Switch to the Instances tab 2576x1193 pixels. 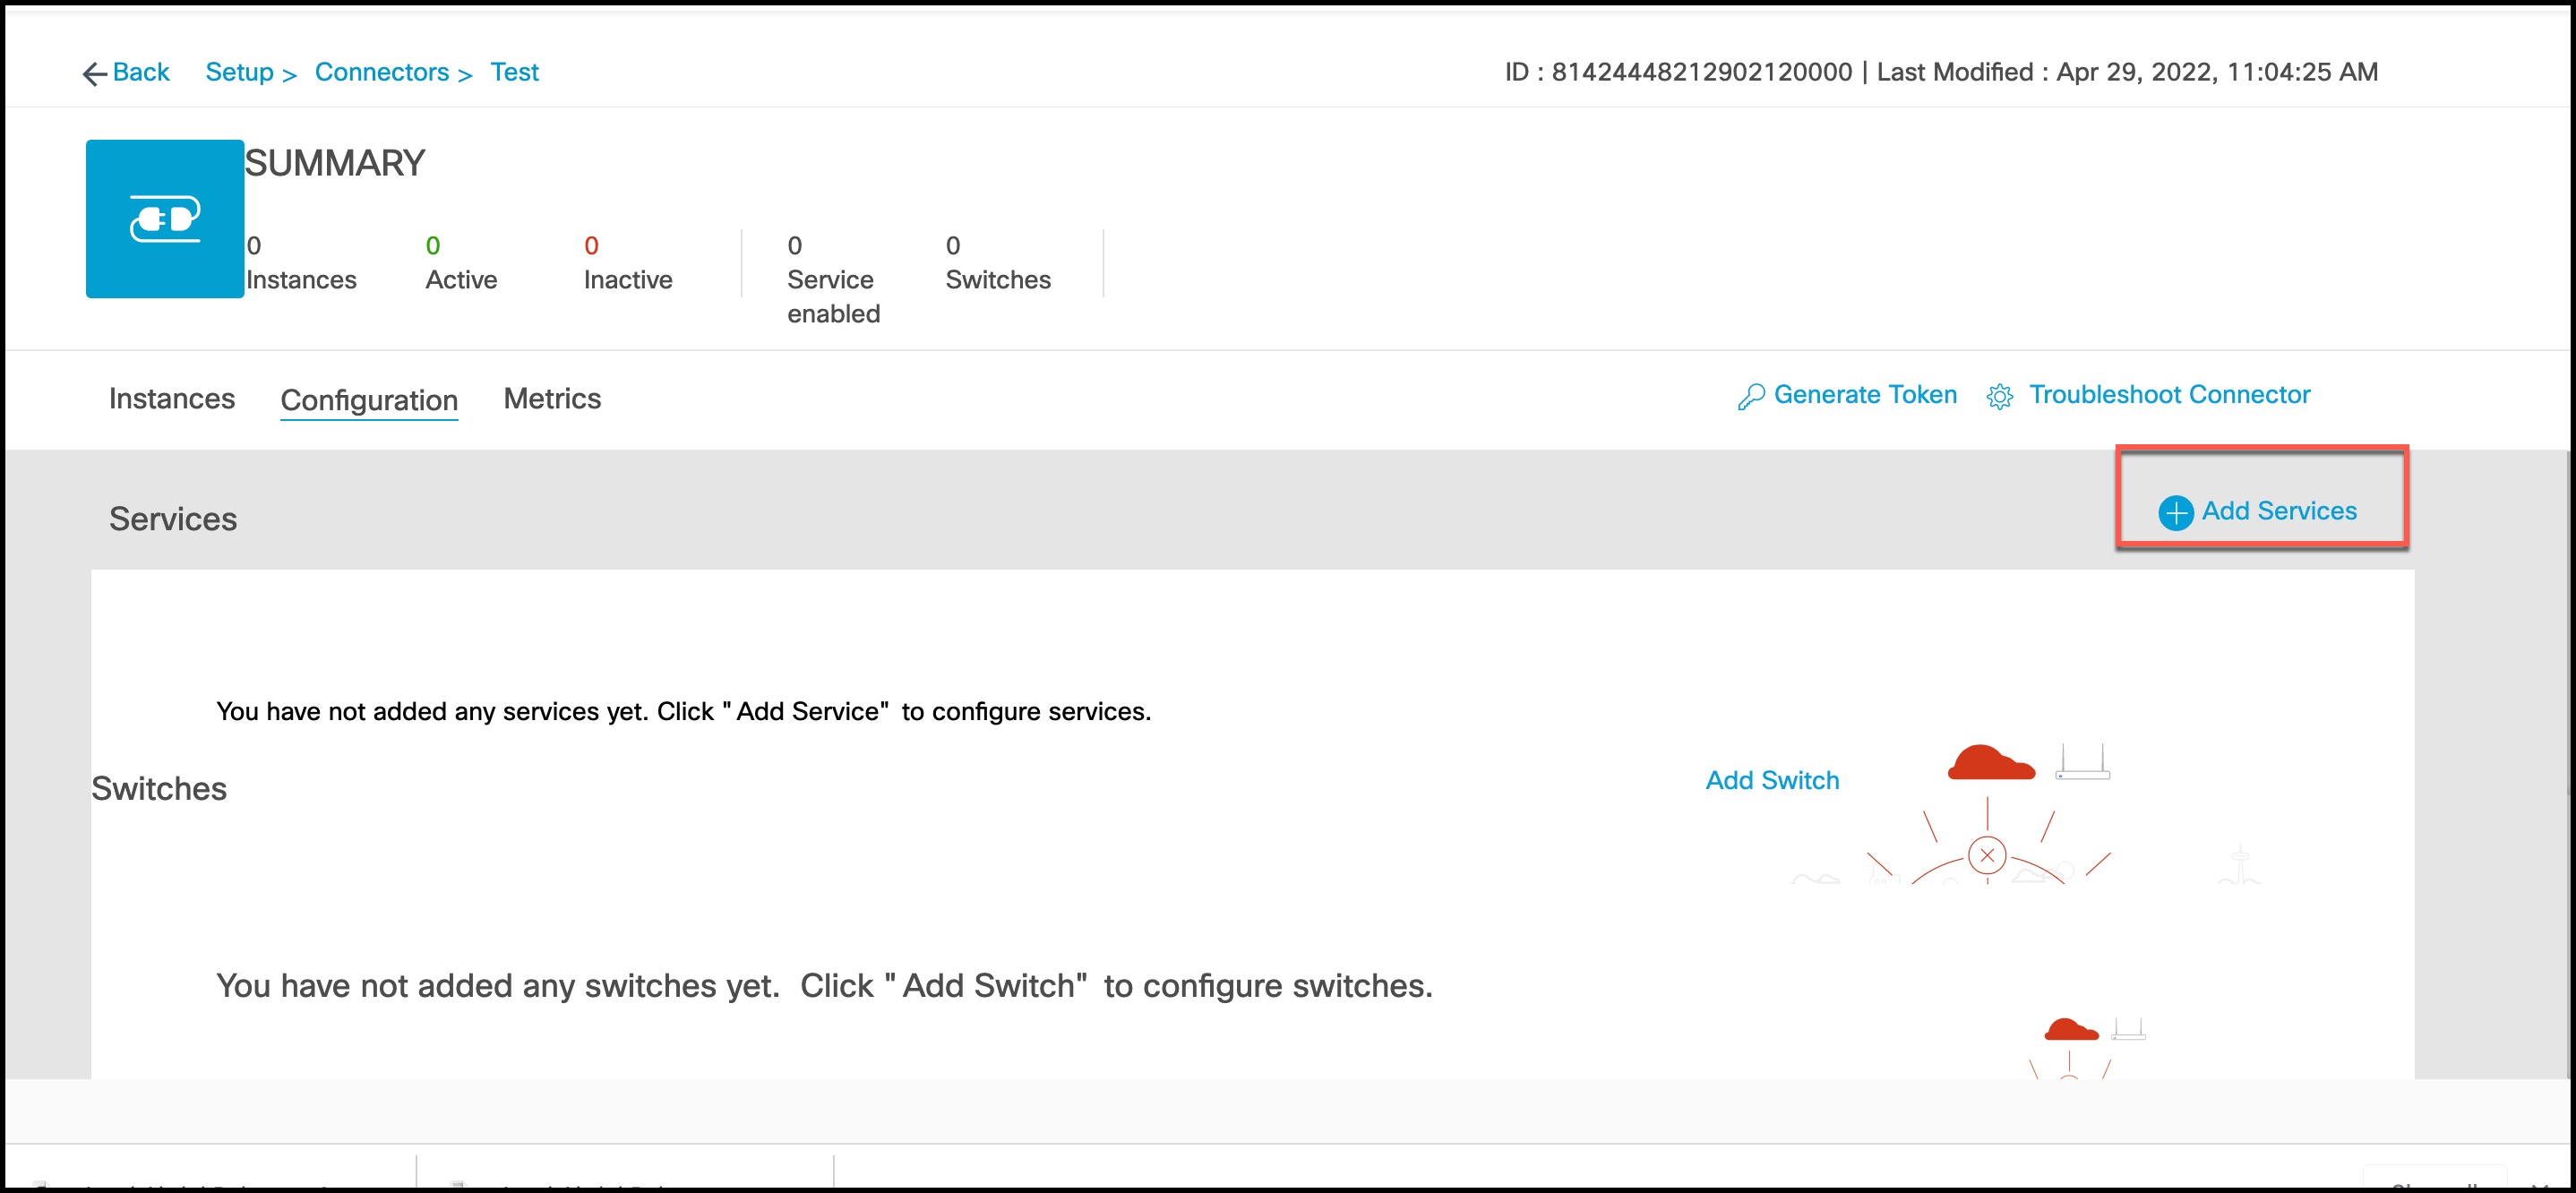(x=172, y=399)
